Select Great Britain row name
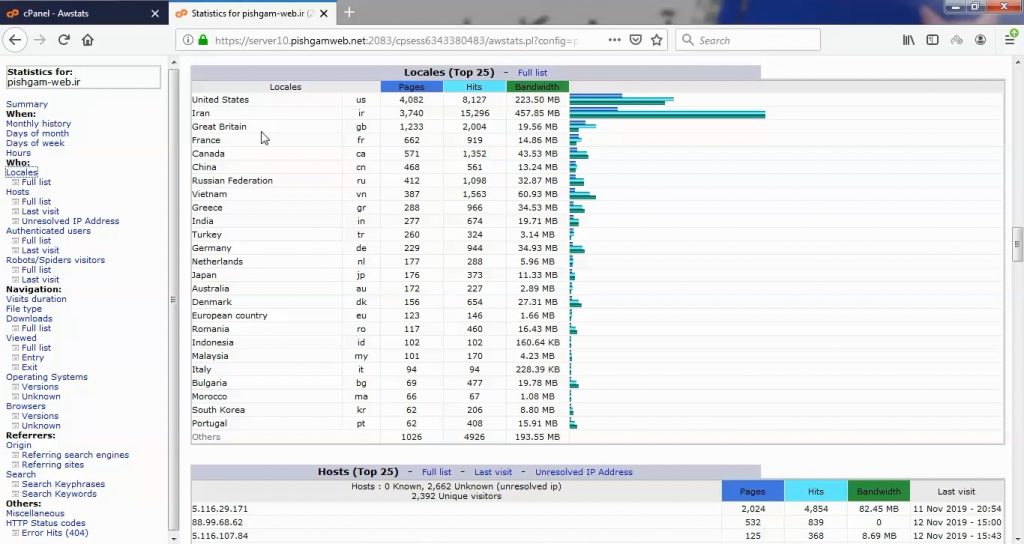The width and height of the screenshot is (1024, 544). (x=219, y=127)
